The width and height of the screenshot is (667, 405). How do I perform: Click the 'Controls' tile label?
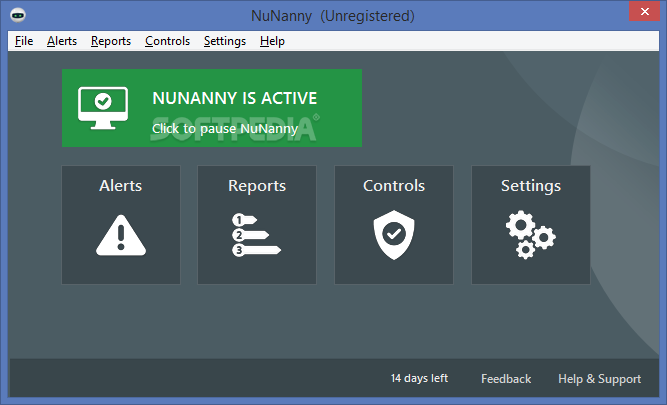(x=394, y=186)
